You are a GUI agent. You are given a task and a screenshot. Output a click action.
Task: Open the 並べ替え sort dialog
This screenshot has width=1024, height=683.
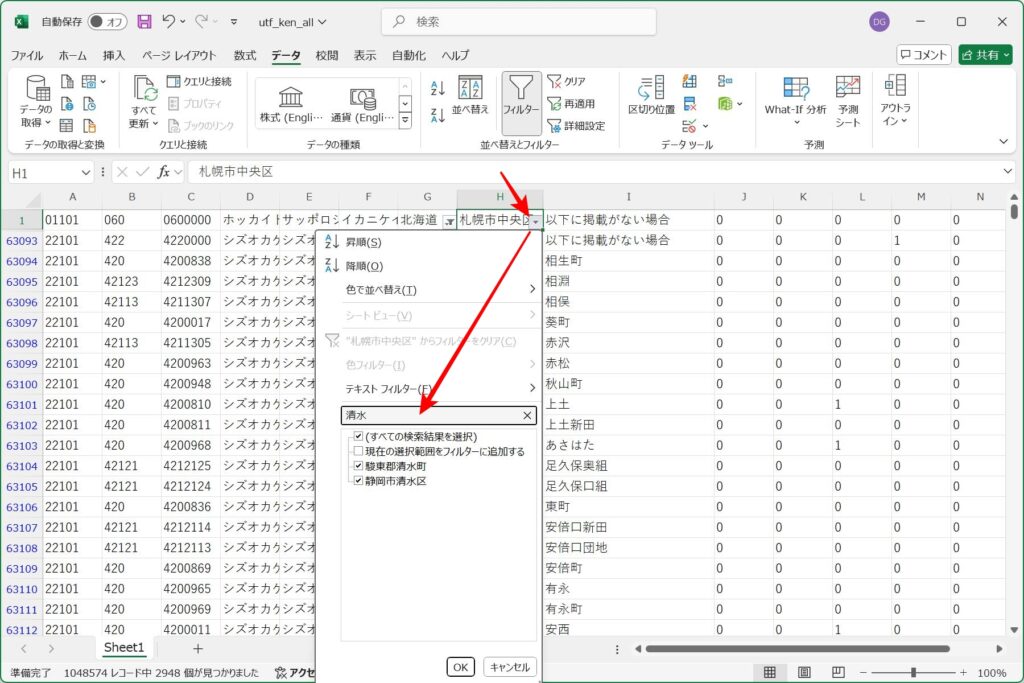coord(470,96)
